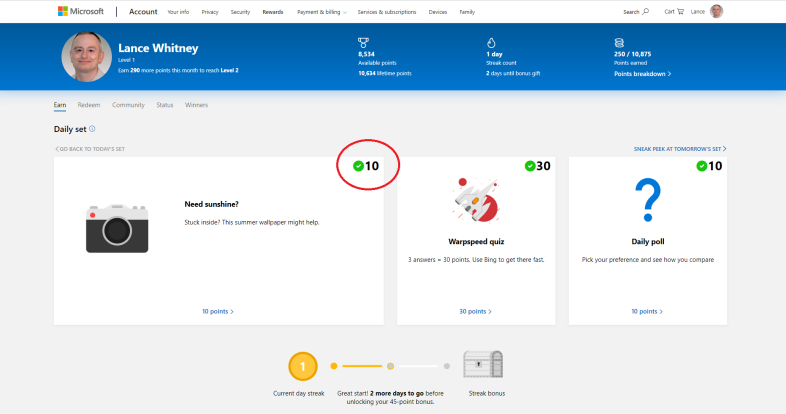The width and height of the screenshot is (786, 414).
Task: Click Pick your preference description text
Action: tap(648, 260)
